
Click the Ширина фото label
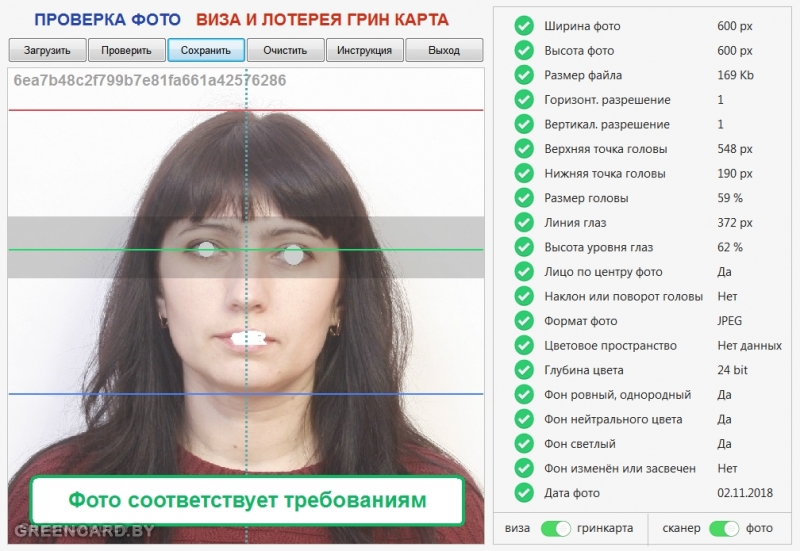[x=582, y=26]
